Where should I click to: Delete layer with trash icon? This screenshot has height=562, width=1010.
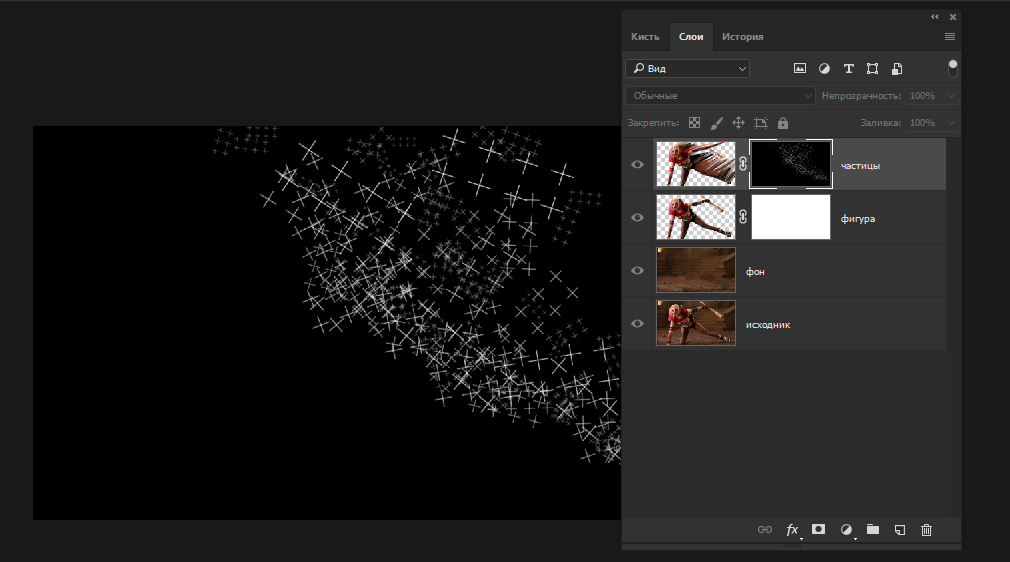click(x=926, y=530)
